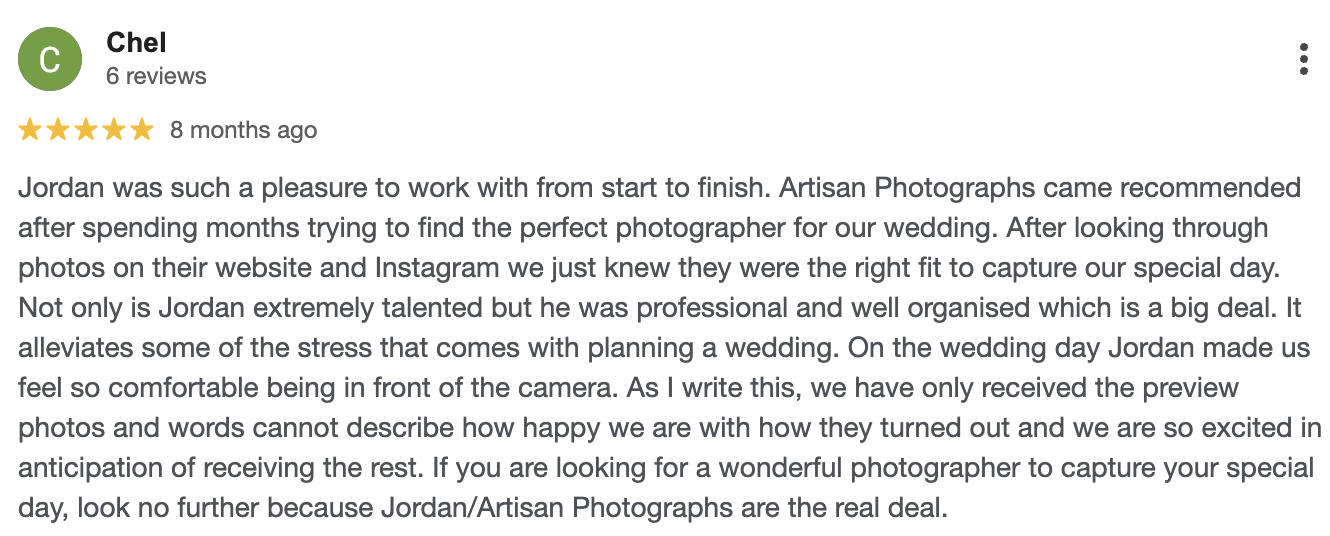Open the three-dot more options menu

pos(1303,59)
